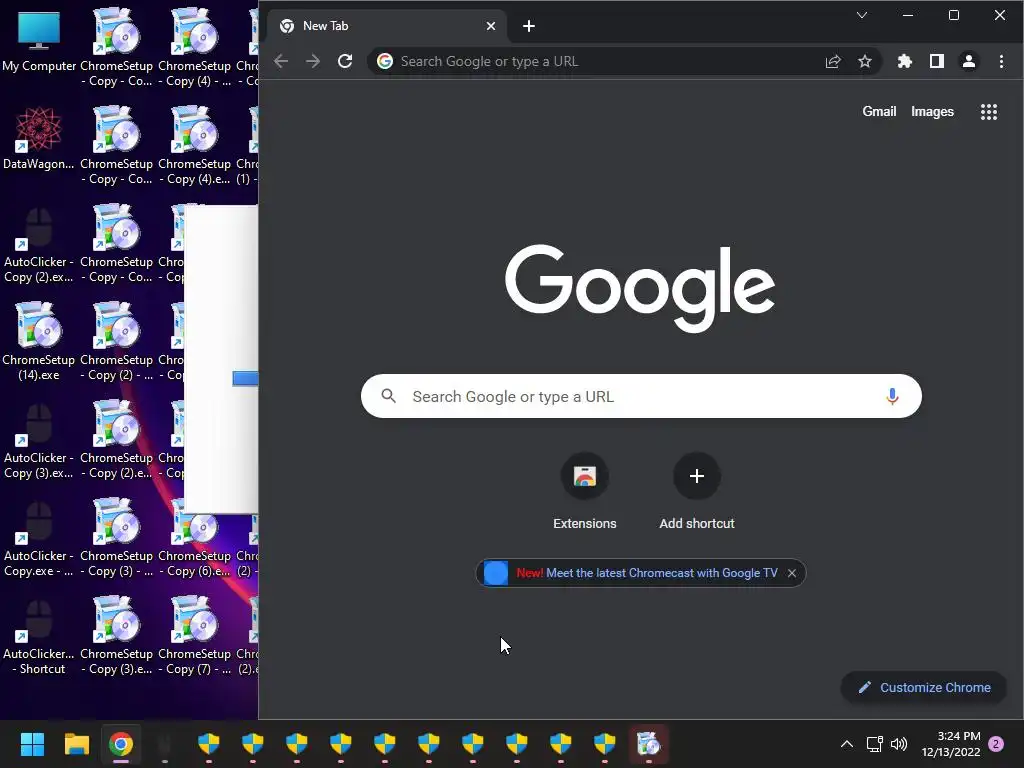Open the notification badge showing 2
The width and height of the screenshot is (1024, 768).
[996, 744]
